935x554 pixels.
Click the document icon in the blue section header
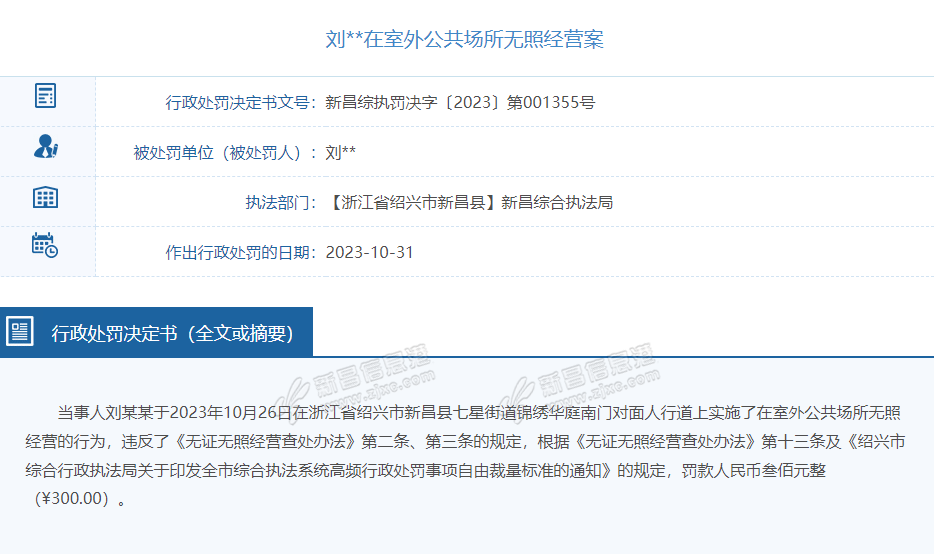click(20, 332)
